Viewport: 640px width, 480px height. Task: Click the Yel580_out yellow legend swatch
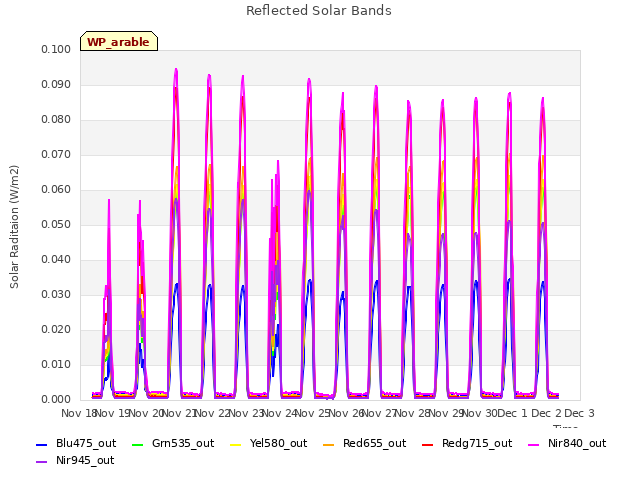coord(236,444)
